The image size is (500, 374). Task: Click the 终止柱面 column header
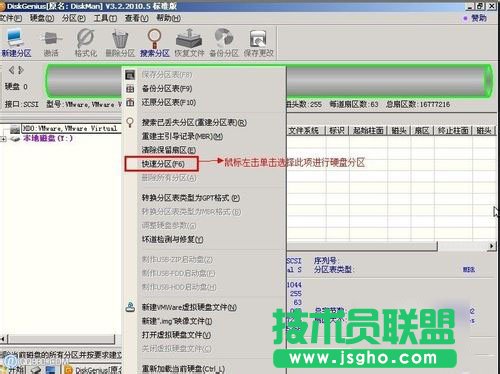point(453,131)
